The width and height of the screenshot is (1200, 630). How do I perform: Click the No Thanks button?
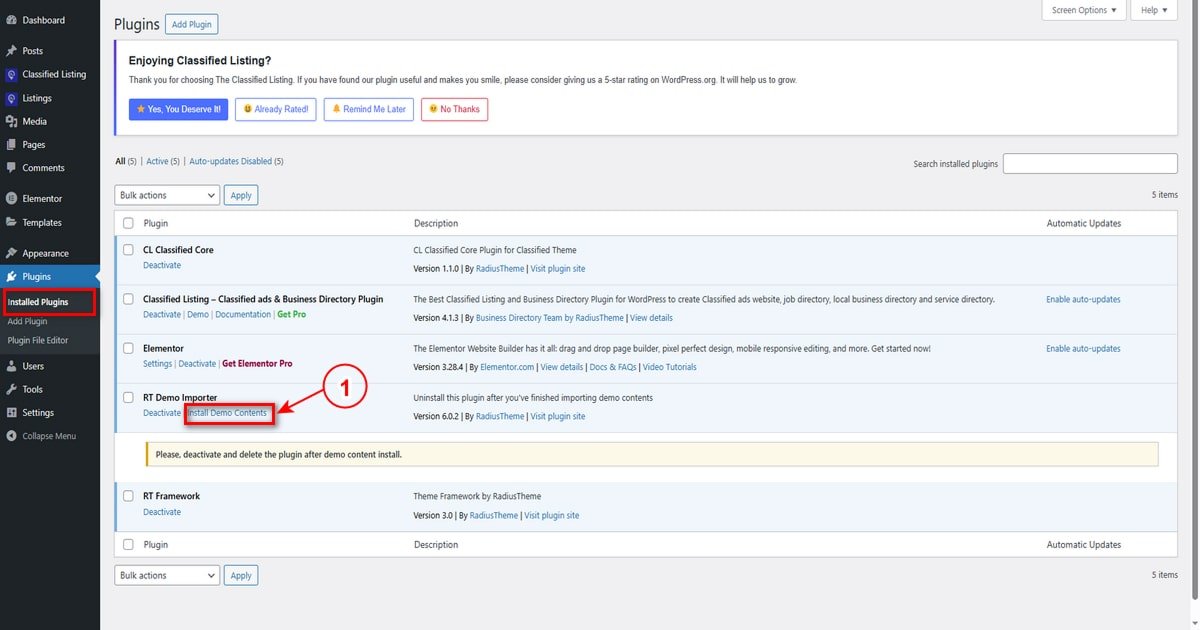[454, 109]
